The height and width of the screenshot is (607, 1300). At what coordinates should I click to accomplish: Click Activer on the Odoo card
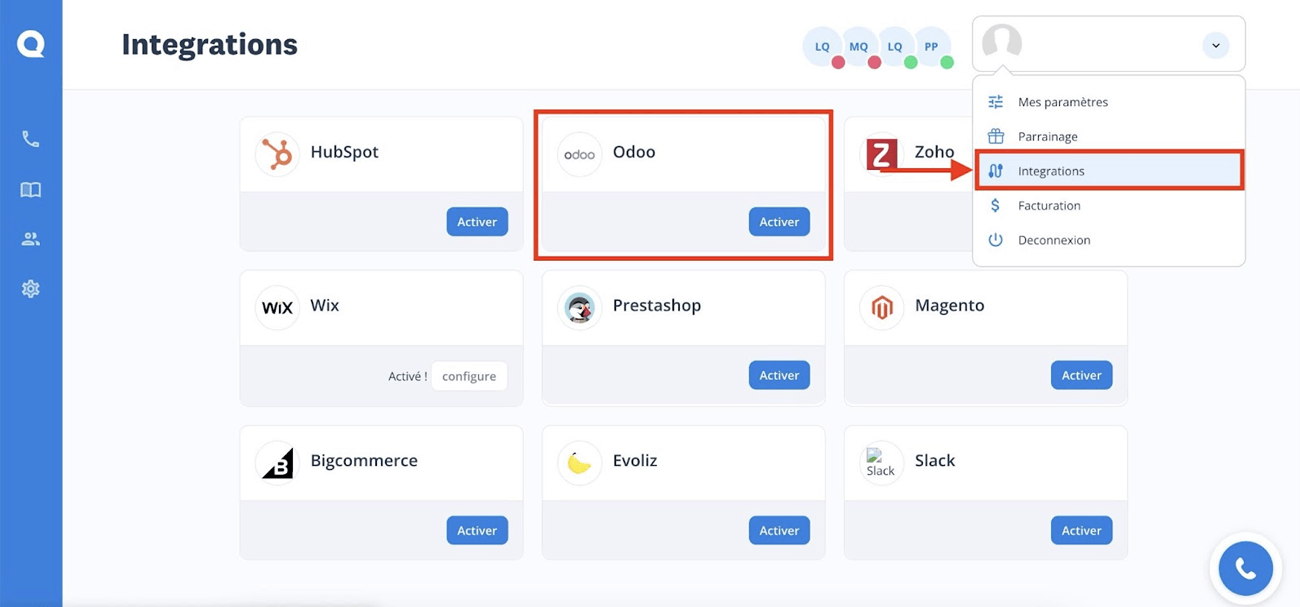pos(779,222)
